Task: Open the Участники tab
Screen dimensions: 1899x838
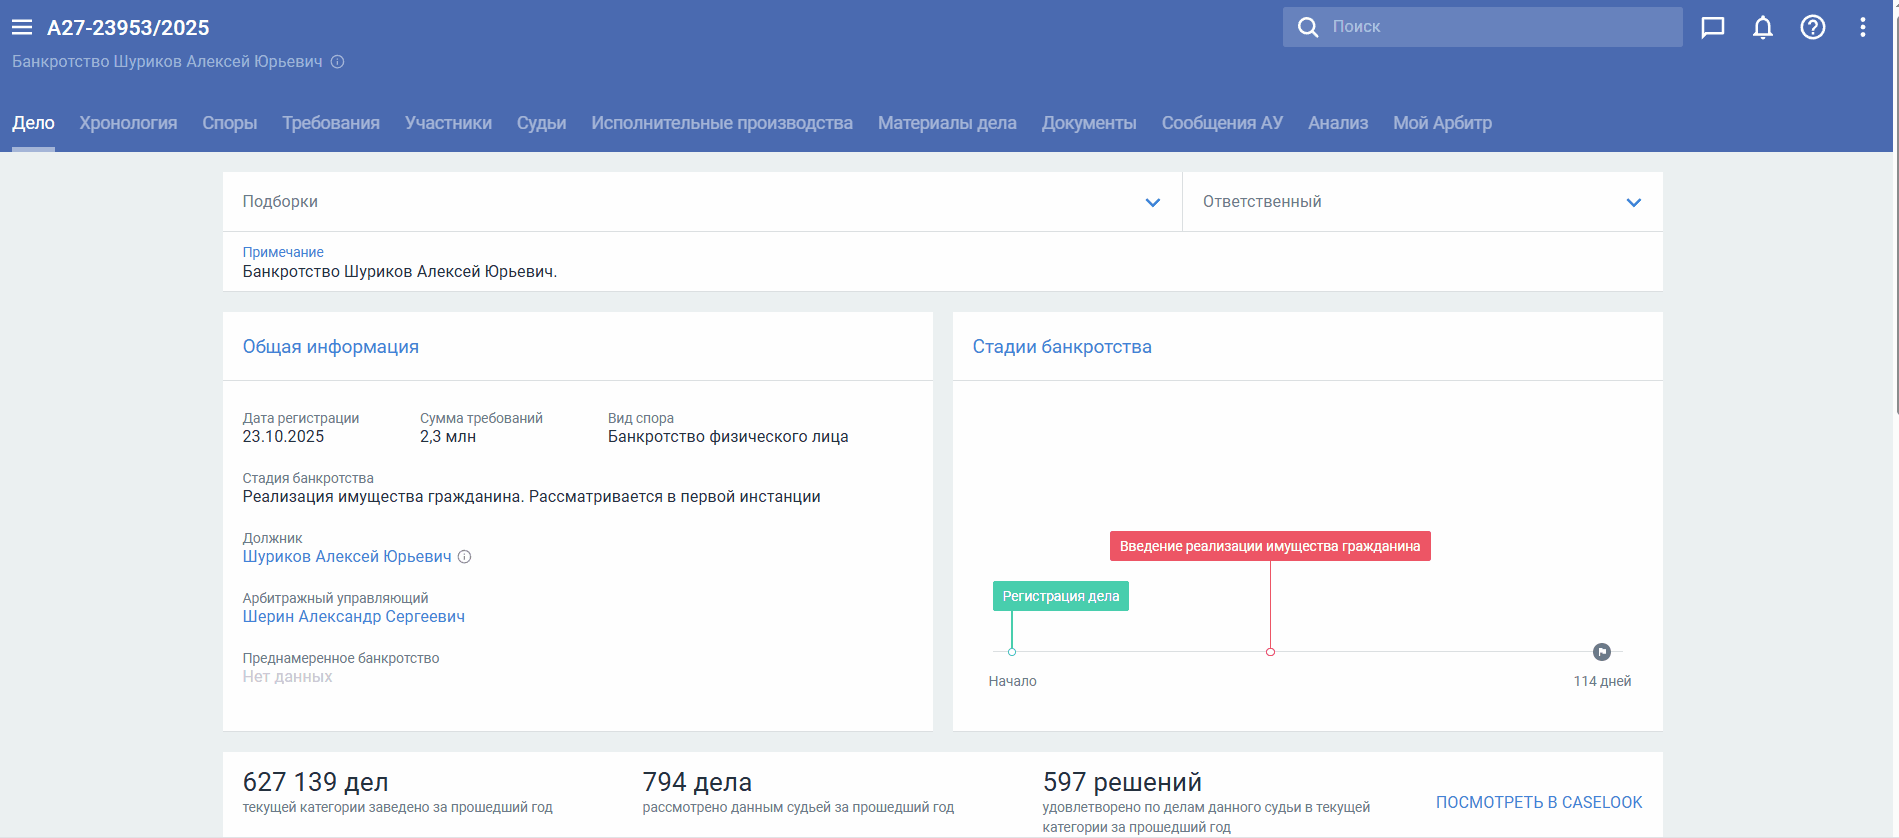Action: [448, 123]
